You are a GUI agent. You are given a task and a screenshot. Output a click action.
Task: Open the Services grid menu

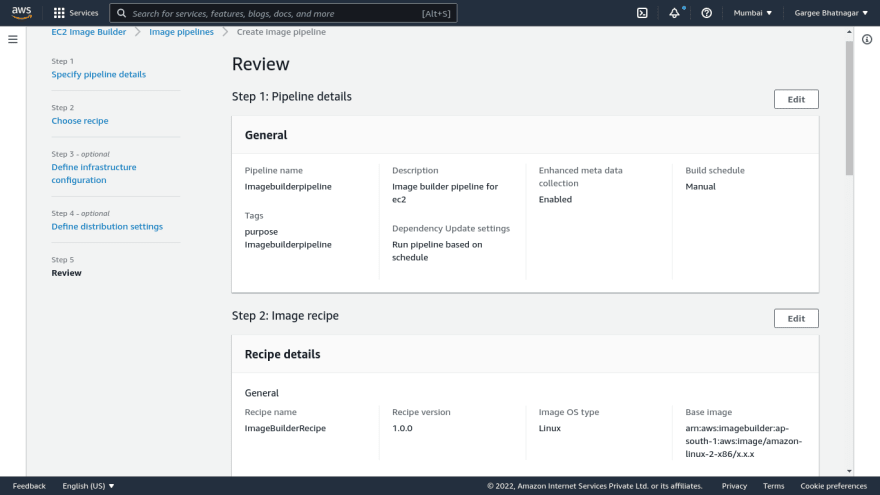click(x=75, y=13)
